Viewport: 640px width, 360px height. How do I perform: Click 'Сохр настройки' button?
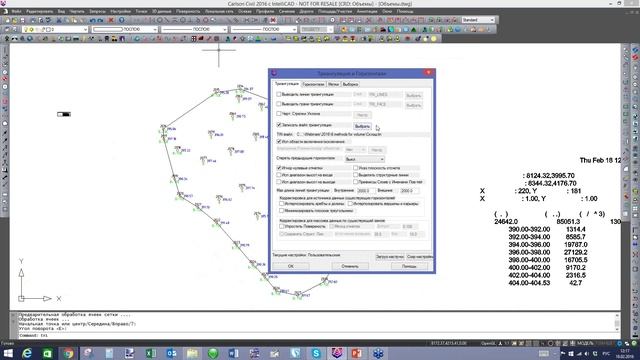click(x=420, y=257)
